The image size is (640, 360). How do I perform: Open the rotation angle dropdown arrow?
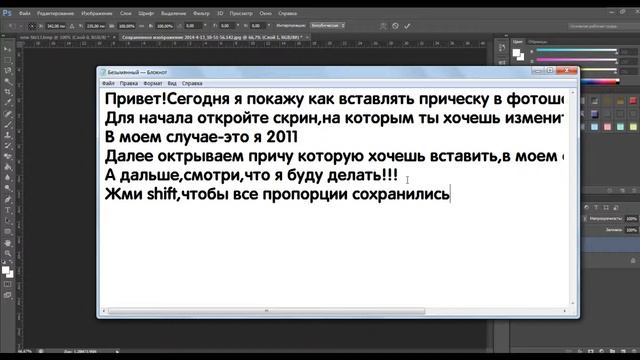205,25
